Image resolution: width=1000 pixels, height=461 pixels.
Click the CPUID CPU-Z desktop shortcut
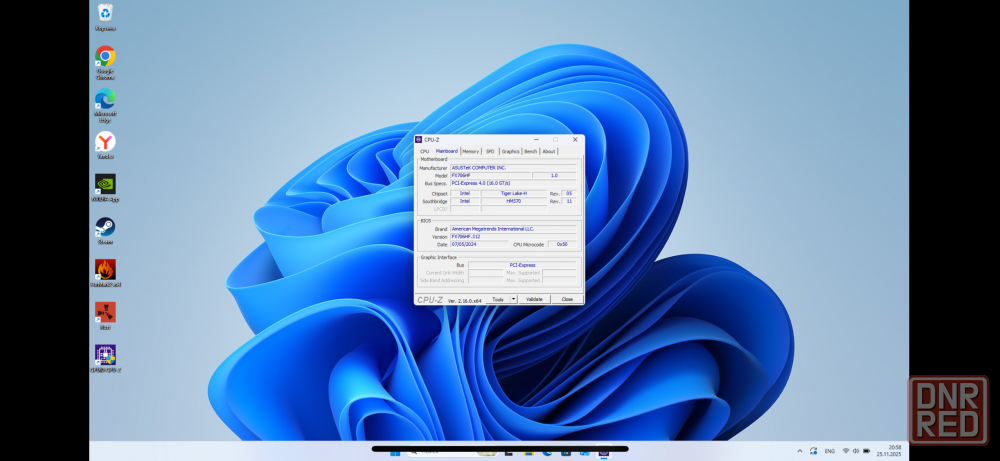(105, 354)
